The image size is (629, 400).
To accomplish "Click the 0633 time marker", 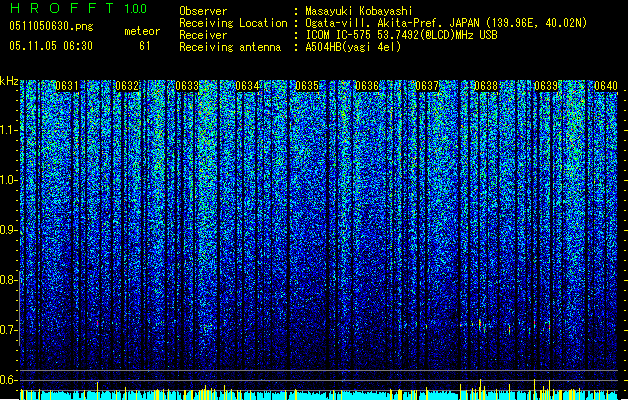I will [x=187, y=86].
